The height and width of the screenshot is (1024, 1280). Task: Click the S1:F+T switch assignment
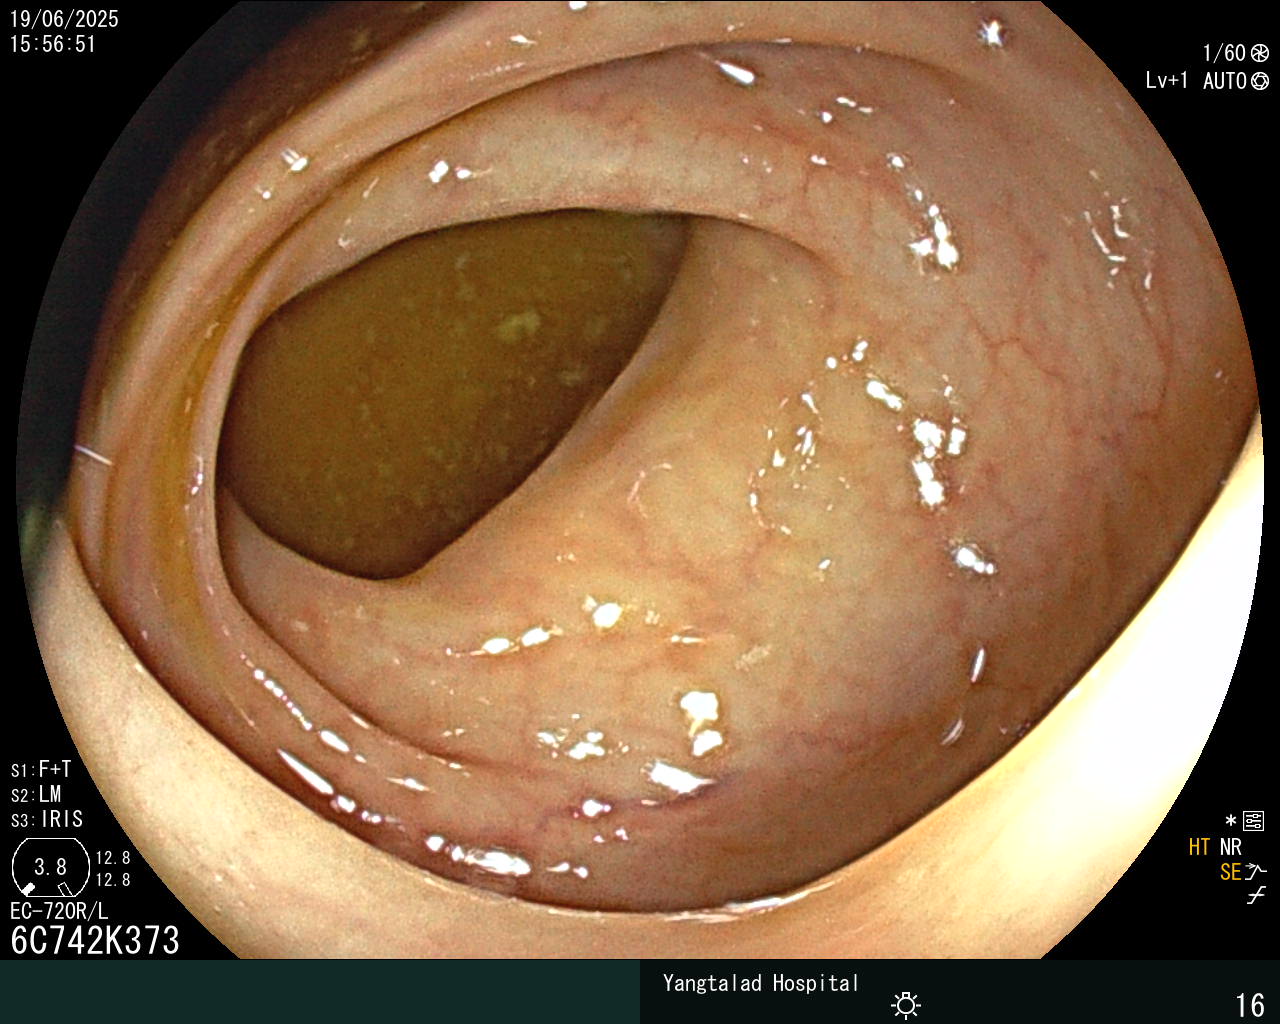(41, 769)
